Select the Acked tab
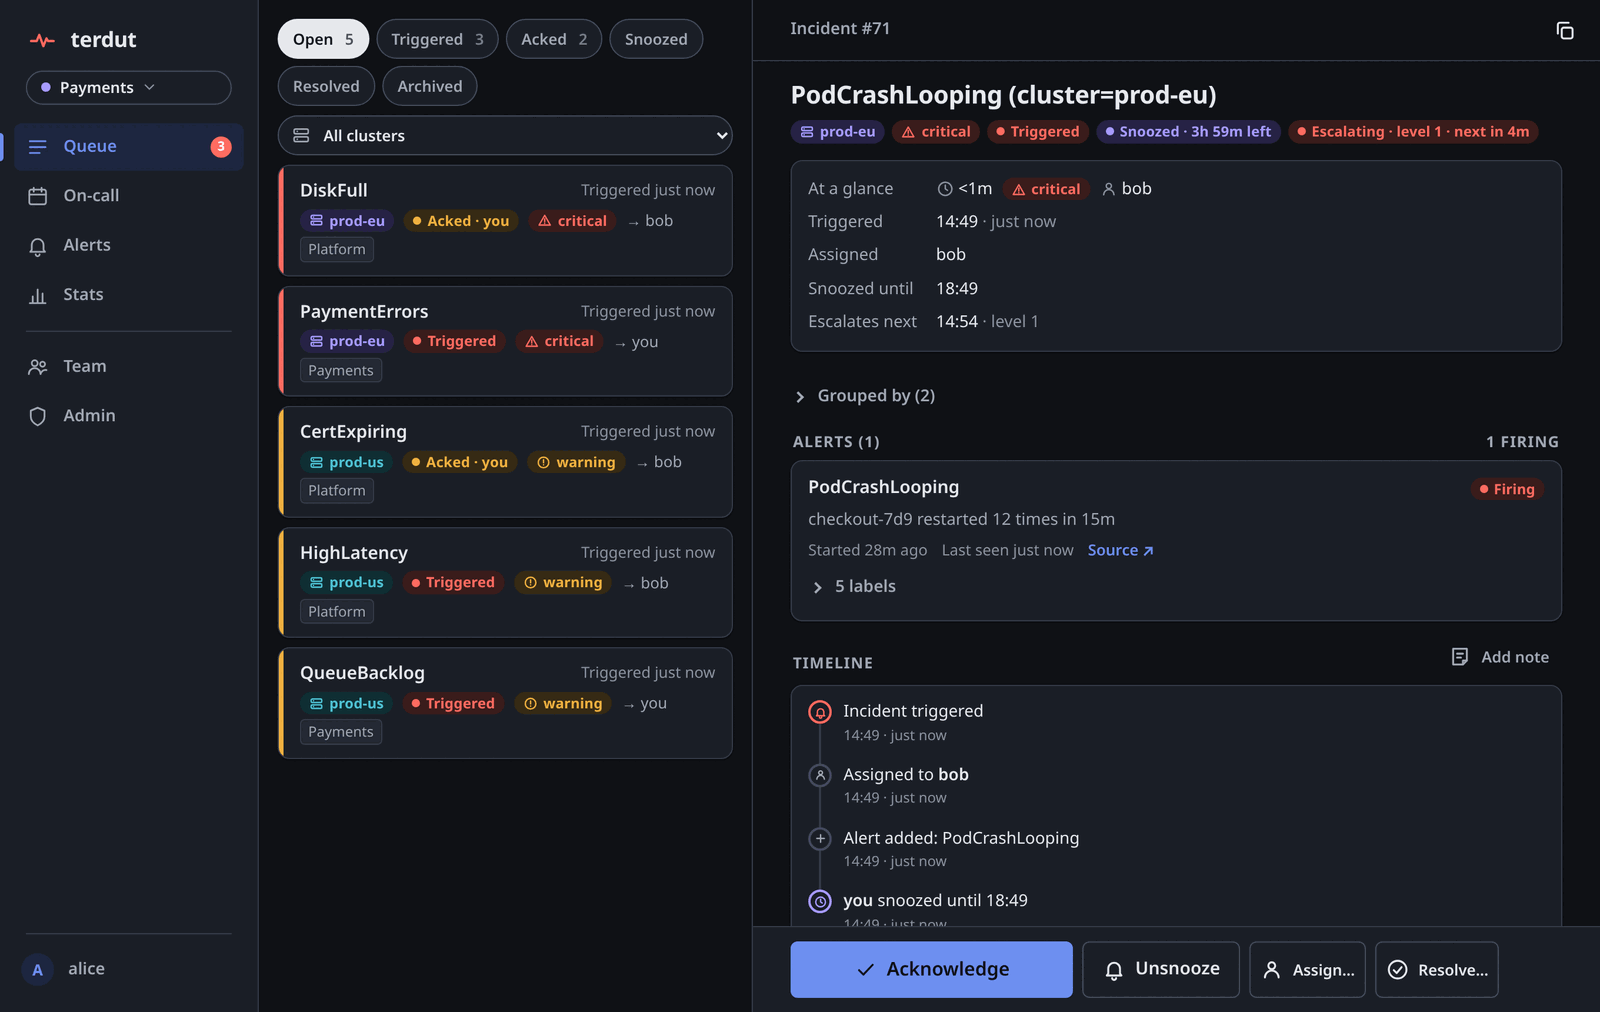The height and width of the screenshot is (1012, 1600). click(554, 39)
